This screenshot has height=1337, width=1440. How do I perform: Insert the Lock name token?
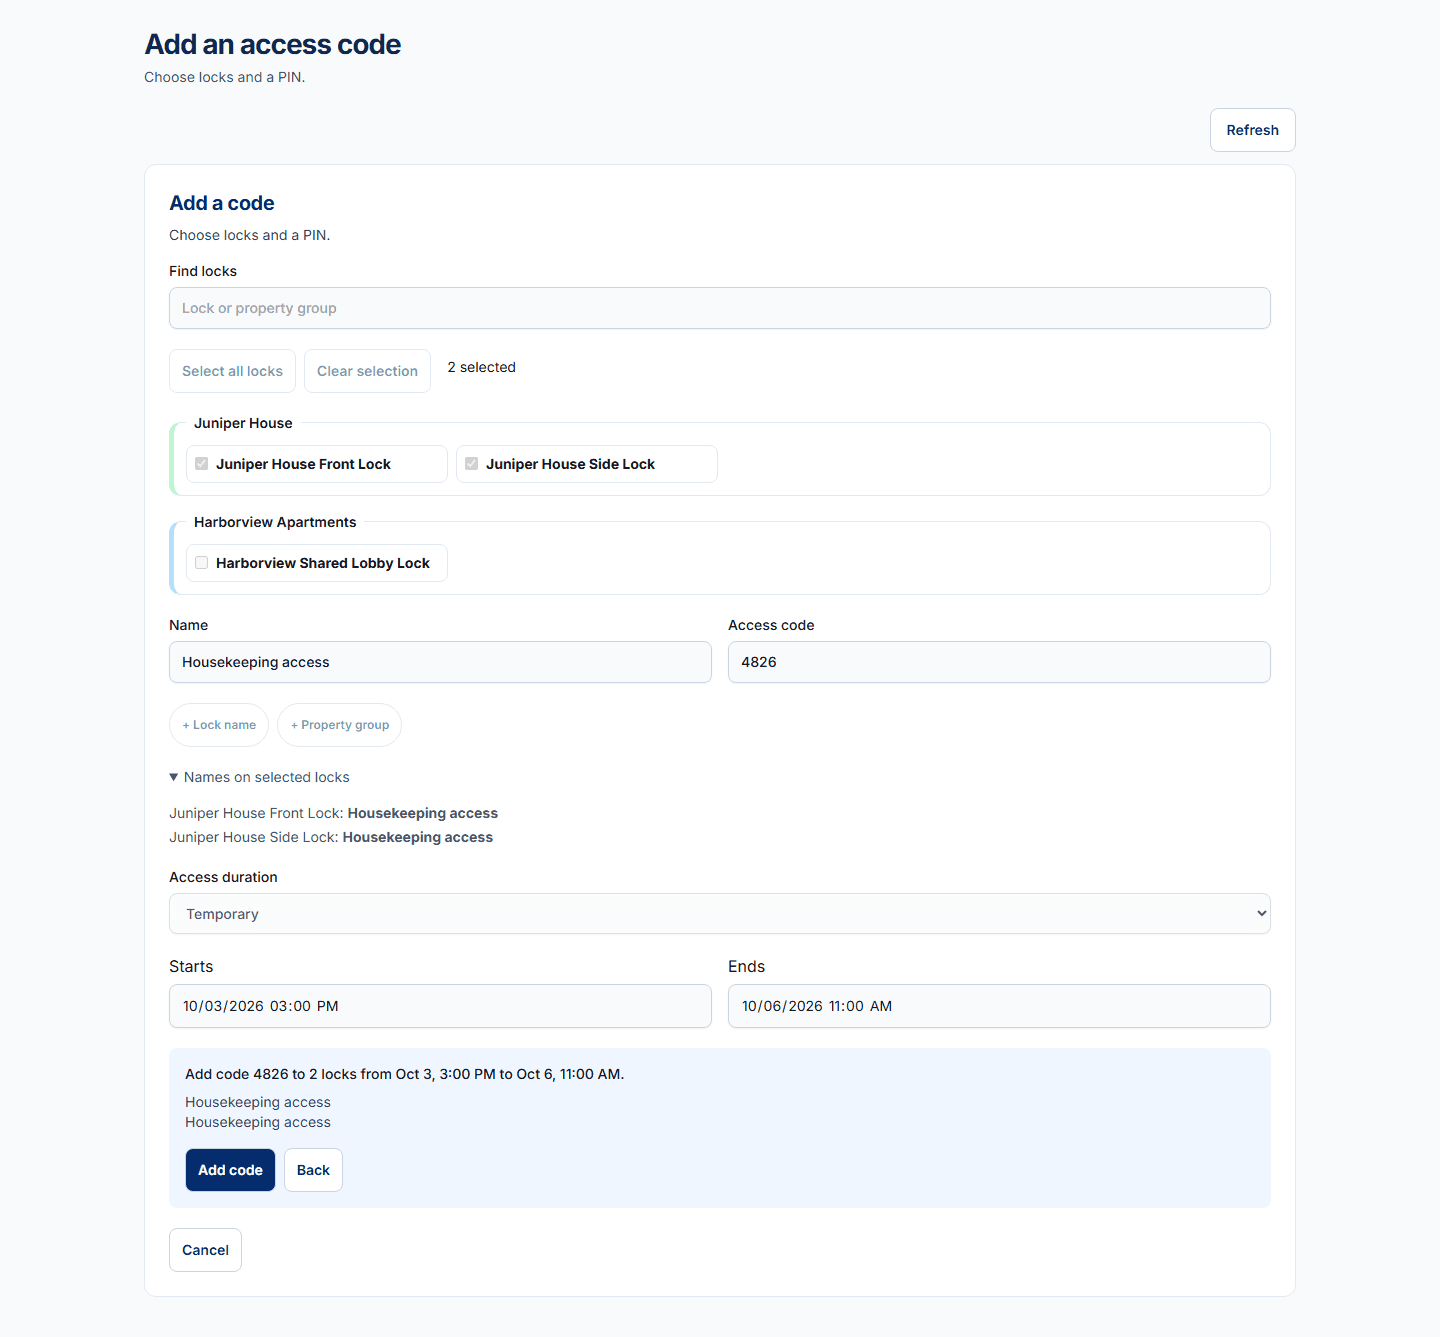219,725
